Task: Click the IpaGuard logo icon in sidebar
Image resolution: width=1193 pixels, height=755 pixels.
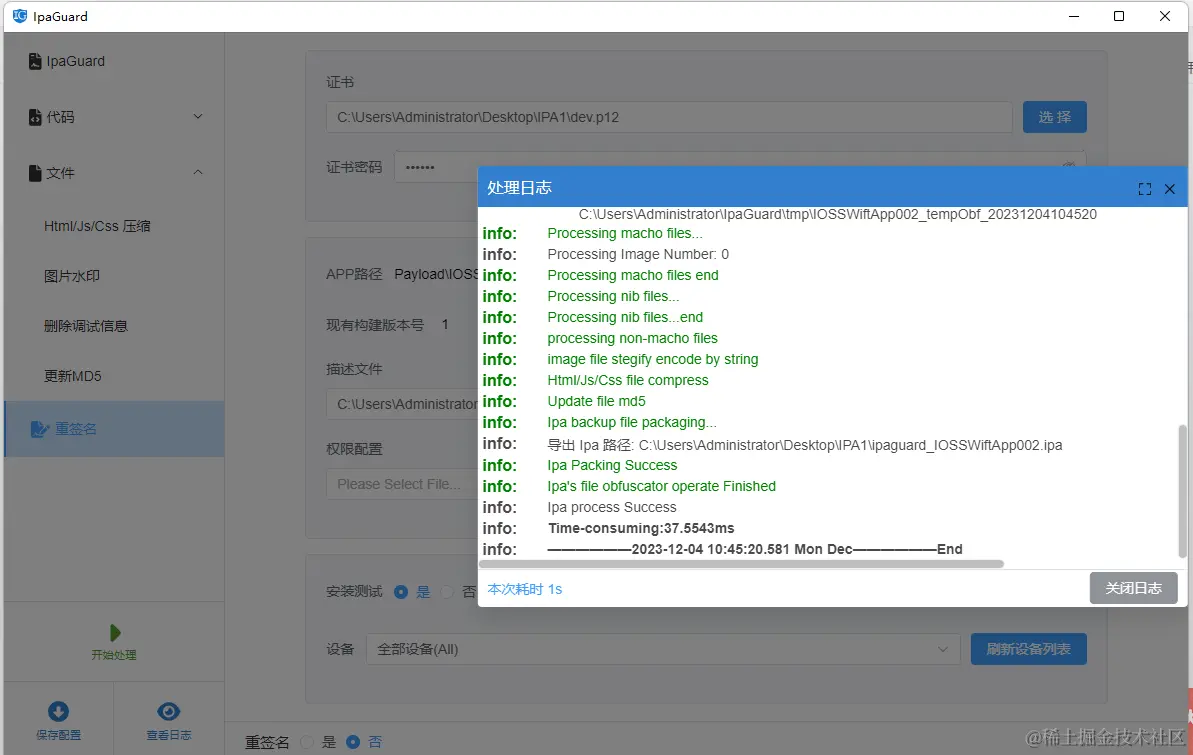Action: 35,62
